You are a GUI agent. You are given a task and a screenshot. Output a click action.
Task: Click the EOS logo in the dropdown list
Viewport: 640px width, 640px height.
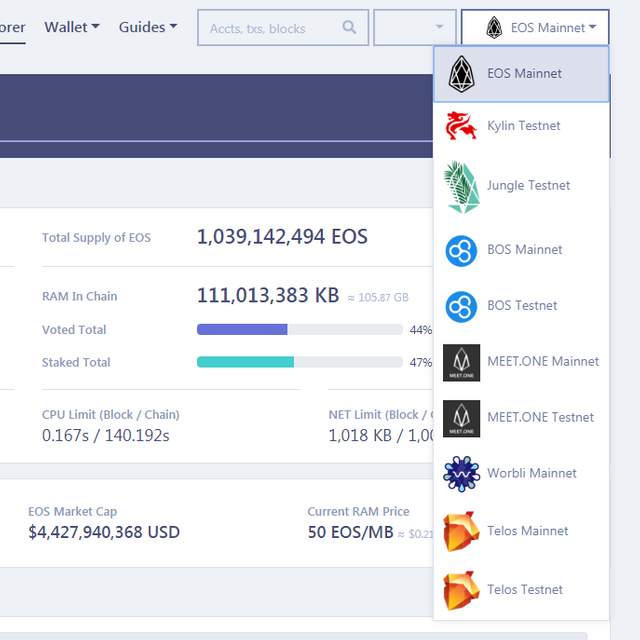pyautogui.click(x=461, y=74)
